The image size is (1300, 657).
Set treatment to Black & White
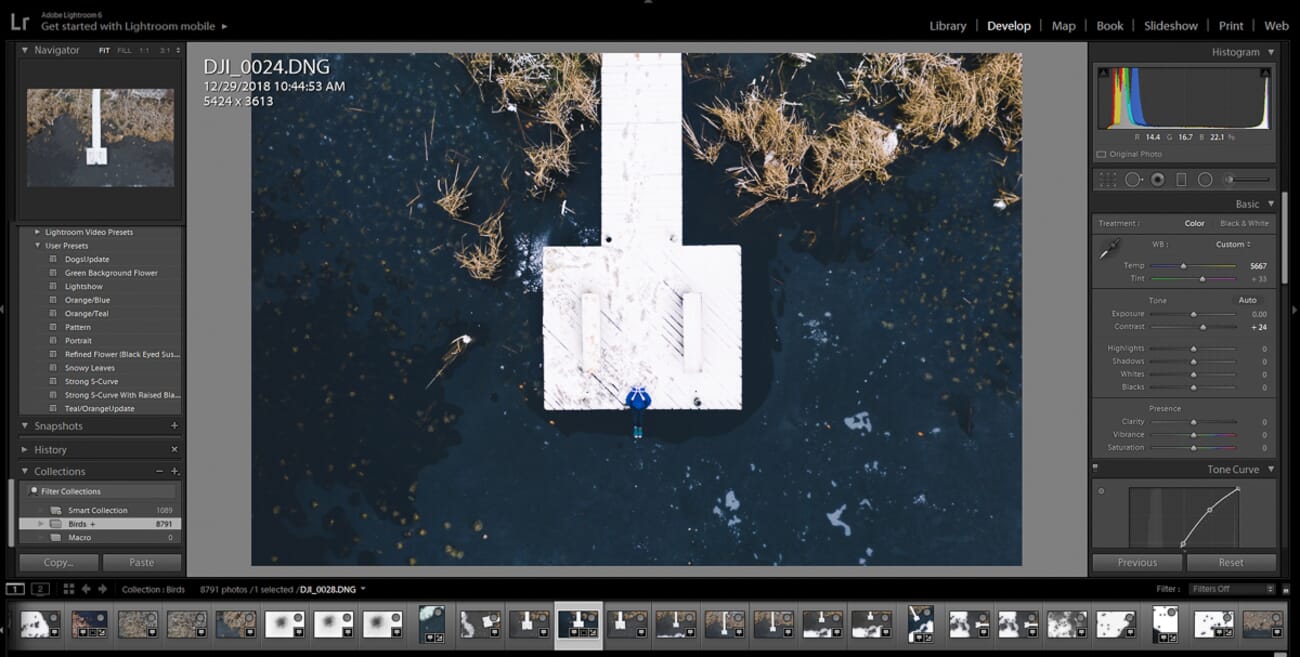pos(1244,223)
